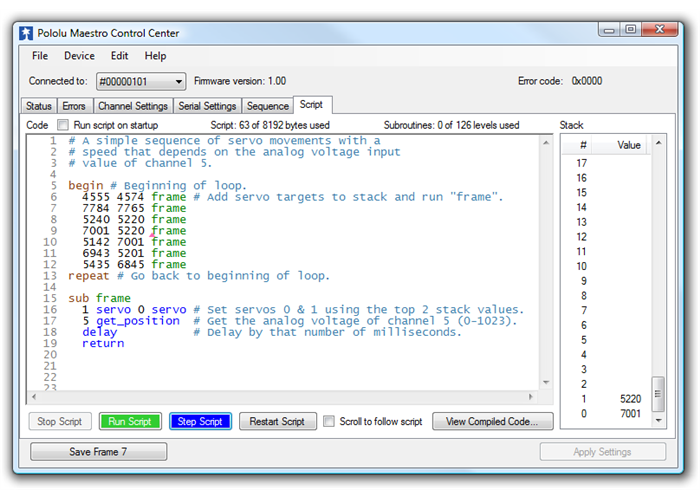Open the Connected to device dropdown
This screenshot has height=500, width=700.
pyautogui.click(x=141, y=81)
